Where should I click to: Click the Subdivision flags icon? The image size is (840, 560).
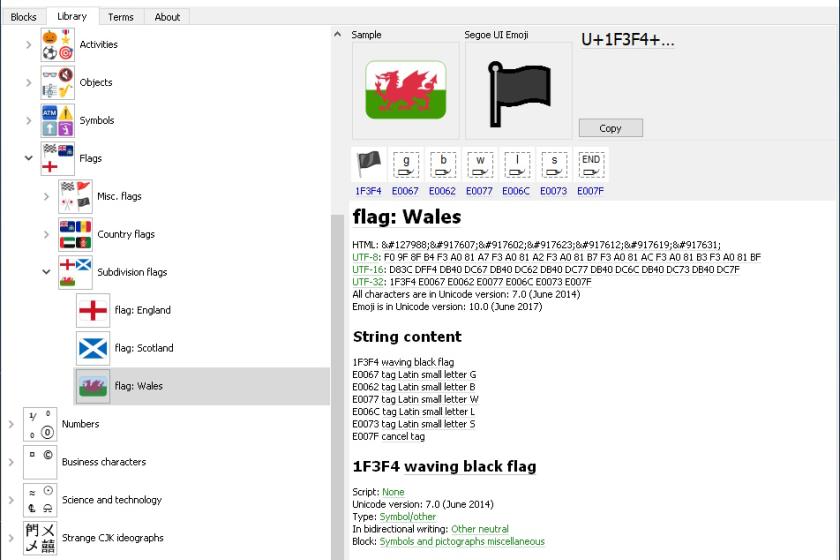pyautogui.click(x=75, y=273)
